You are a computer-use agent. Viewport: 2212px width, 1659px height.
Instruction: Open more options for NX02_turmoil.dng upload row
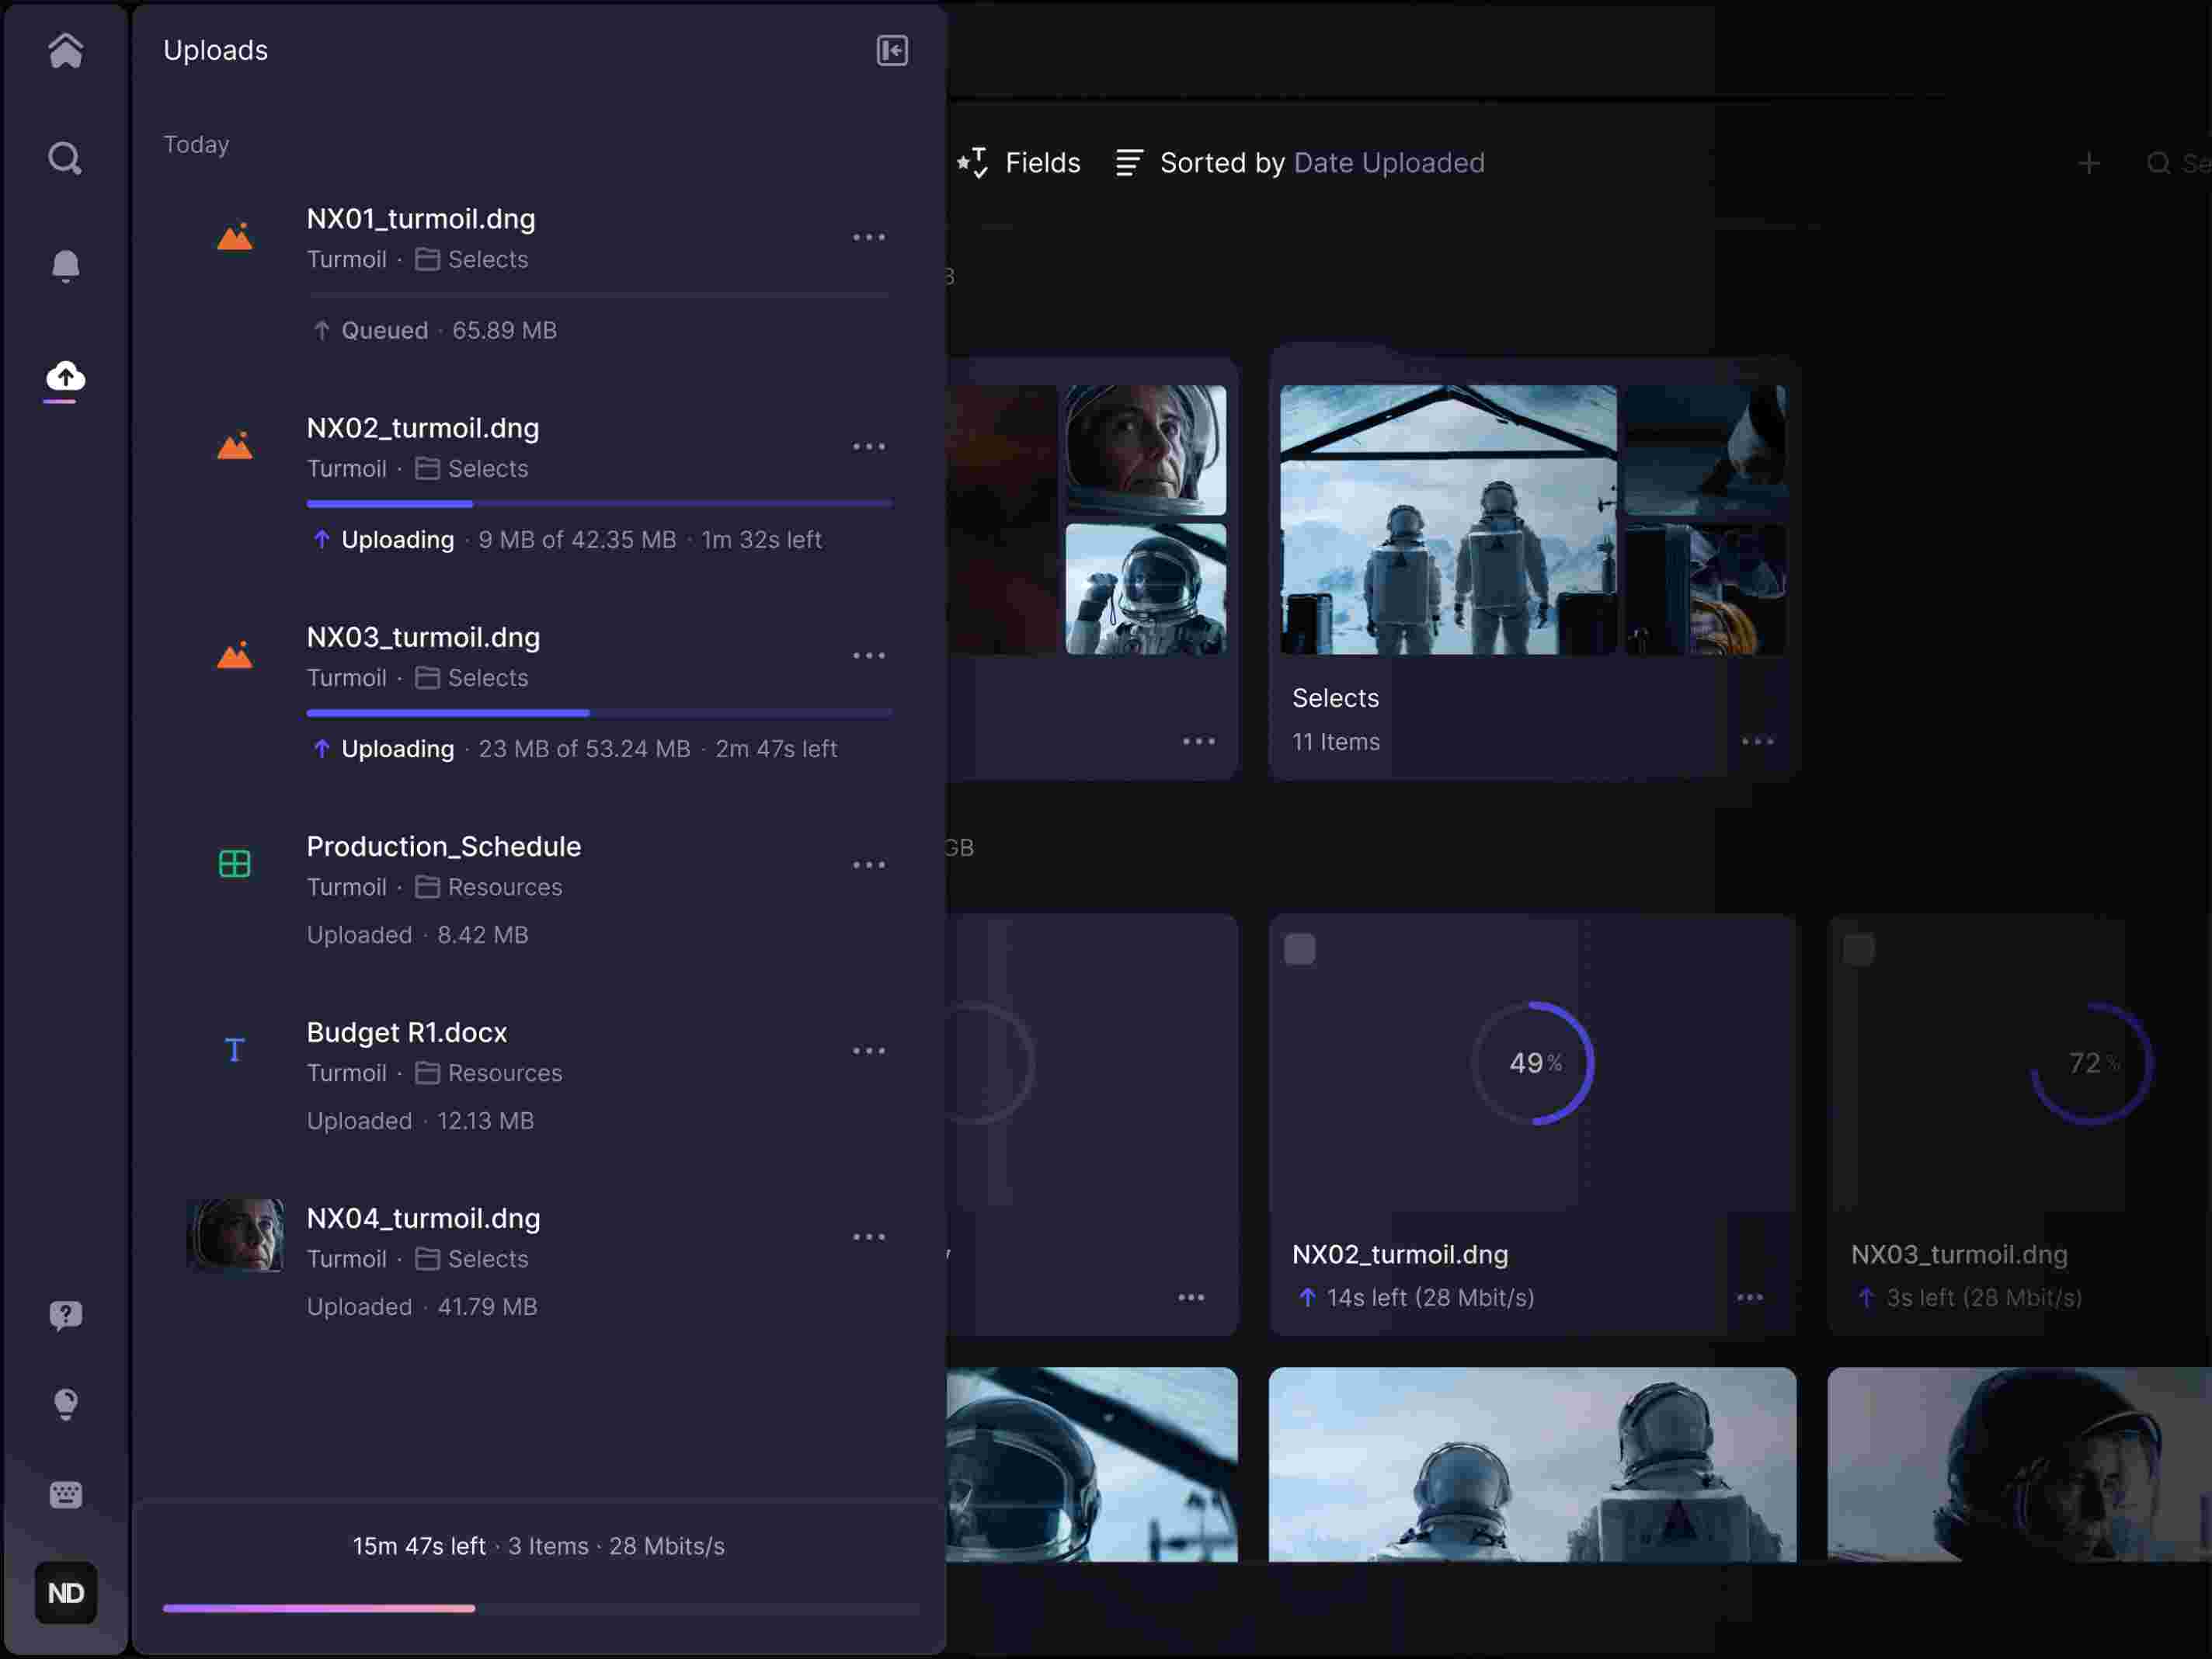click(868, 446)
